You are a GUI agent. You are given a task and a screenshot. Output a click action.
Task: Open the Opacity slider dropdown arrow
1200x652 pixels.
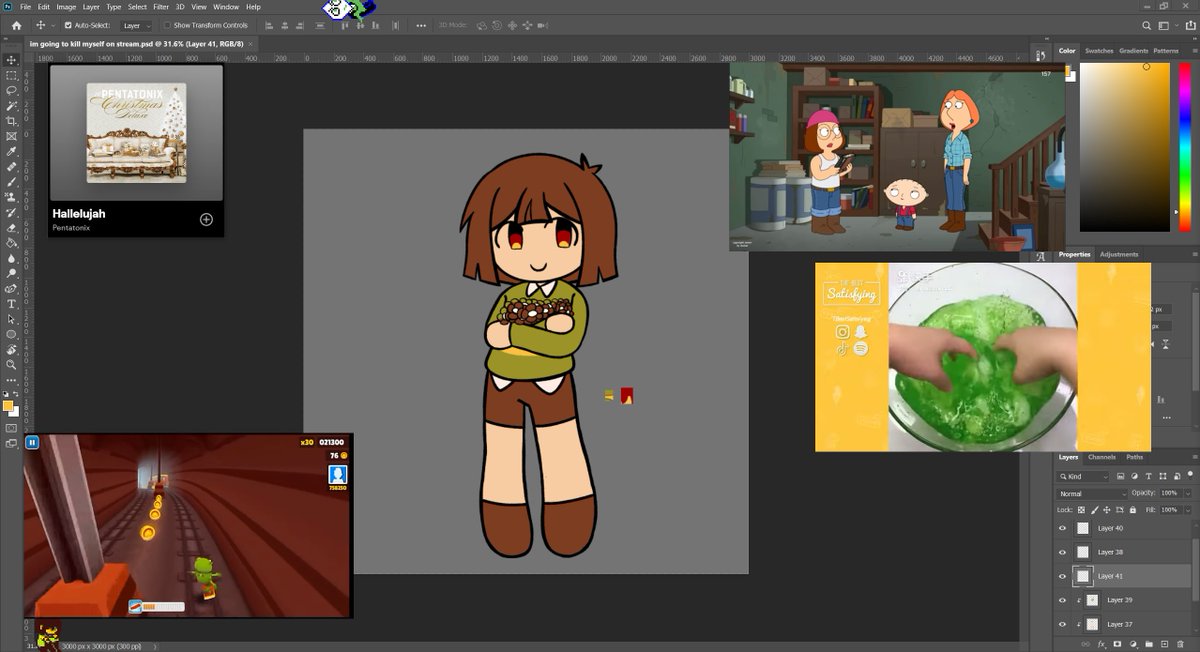point(1189,493)
